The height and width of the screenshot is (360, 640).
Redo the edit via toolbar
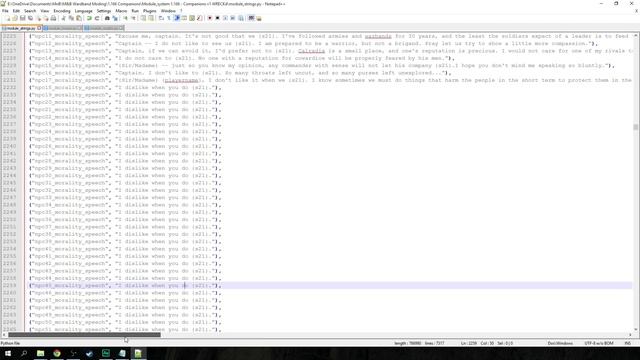point(97,18)
